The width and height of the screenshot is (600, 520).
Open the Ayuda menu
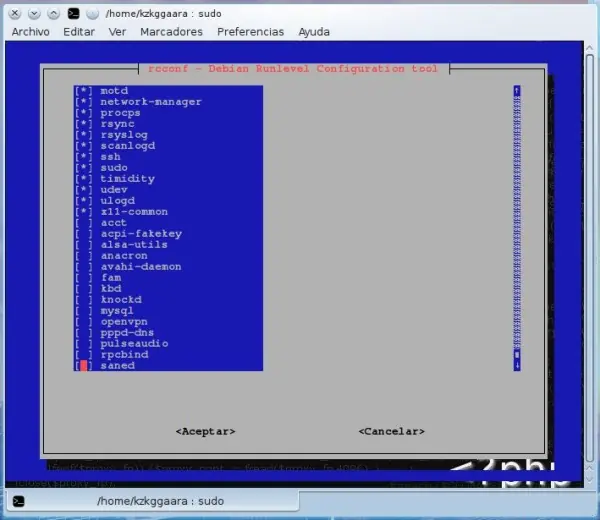314,32
